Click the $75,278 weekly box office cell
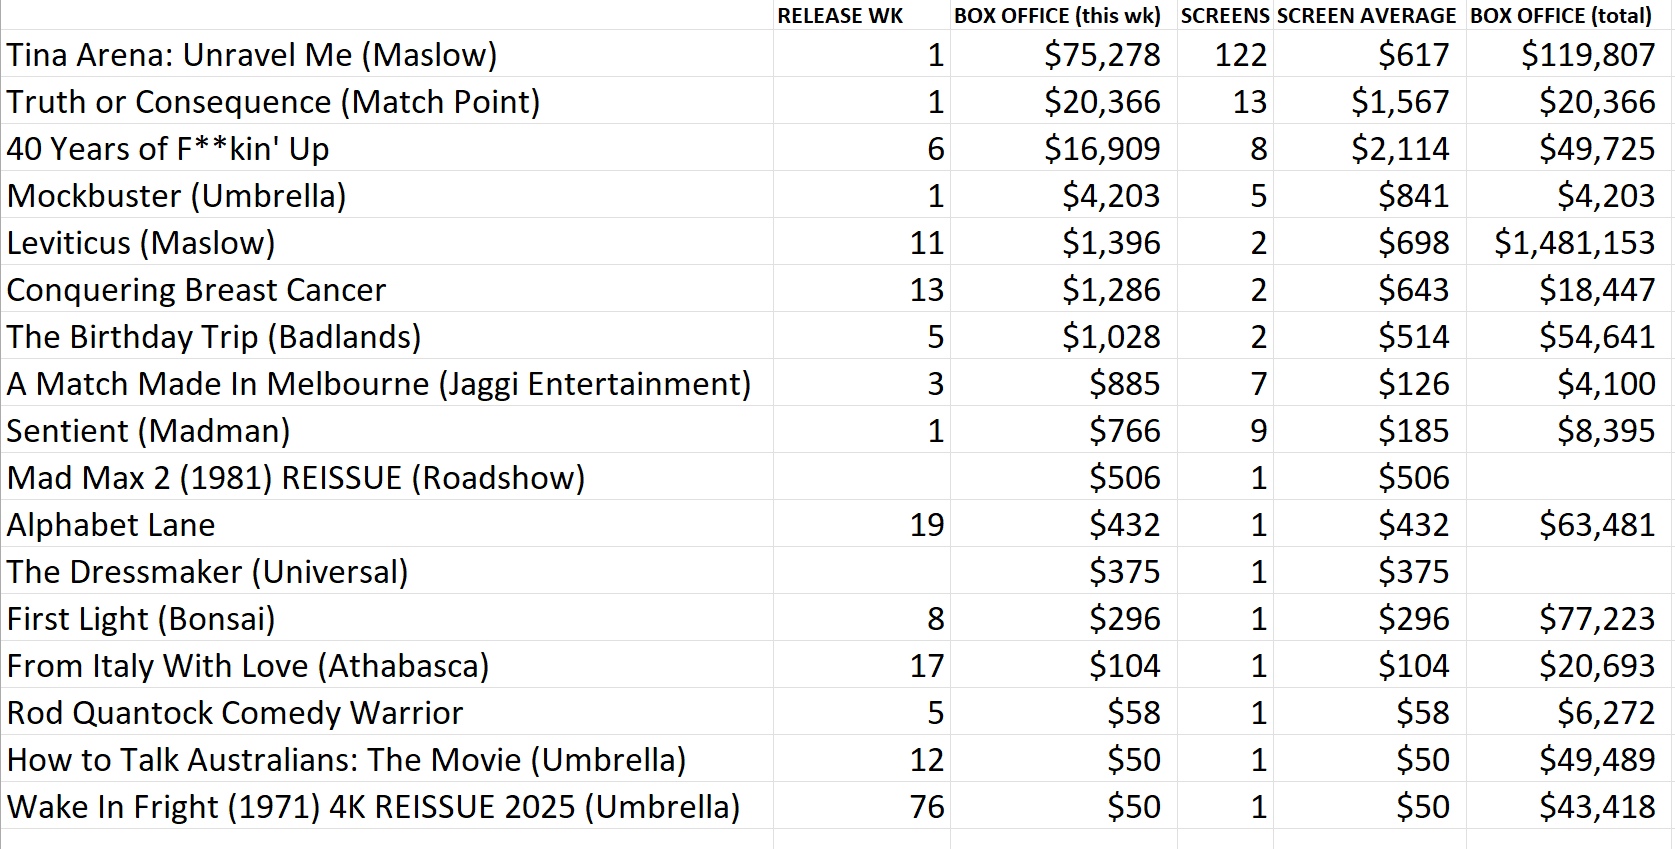Viewport: 1675px width, 849px height. pos(1063,54)
